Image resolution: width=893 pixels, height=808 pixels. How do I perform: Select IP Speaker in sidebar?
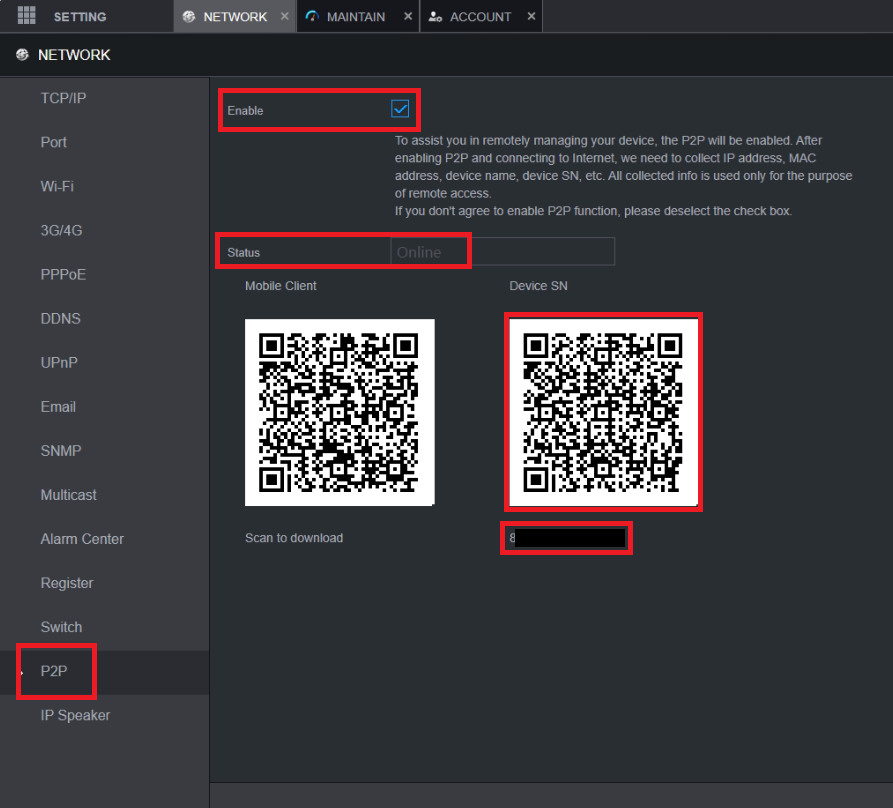[x=75, y=715]
